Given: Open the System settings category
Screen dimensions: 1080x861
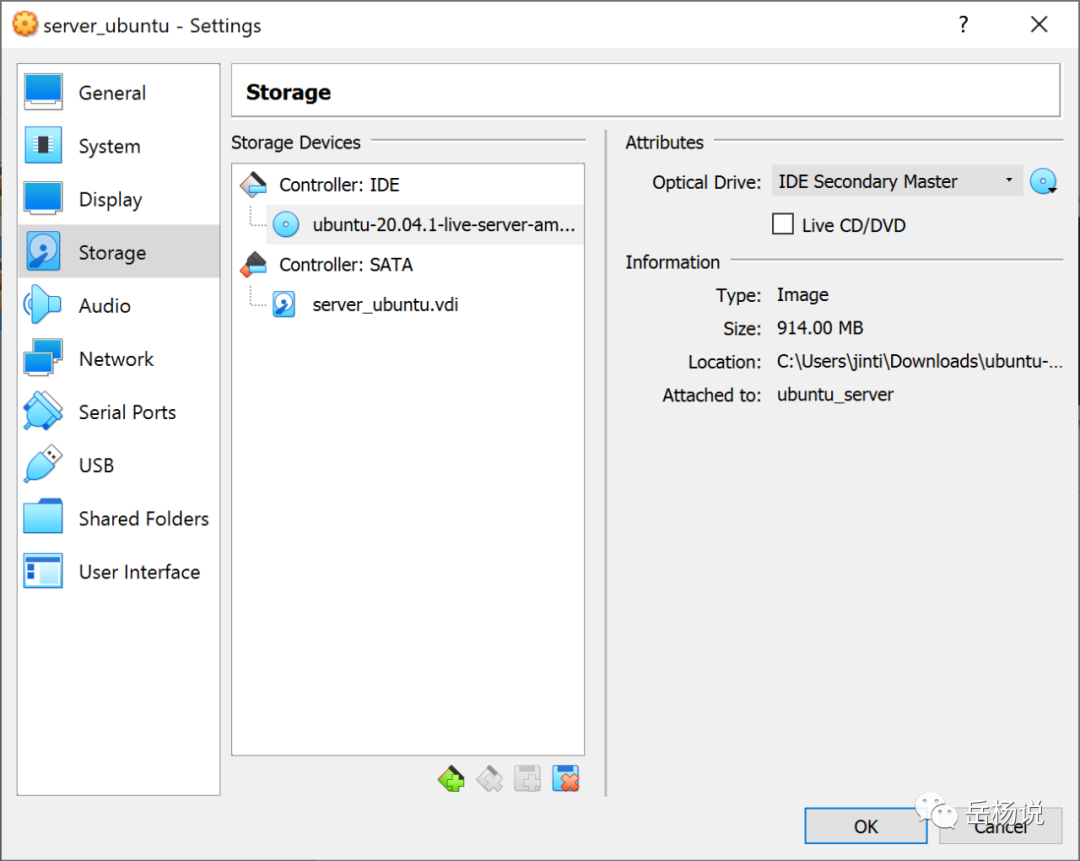Looking at the screenshot, I should [118, 146].
